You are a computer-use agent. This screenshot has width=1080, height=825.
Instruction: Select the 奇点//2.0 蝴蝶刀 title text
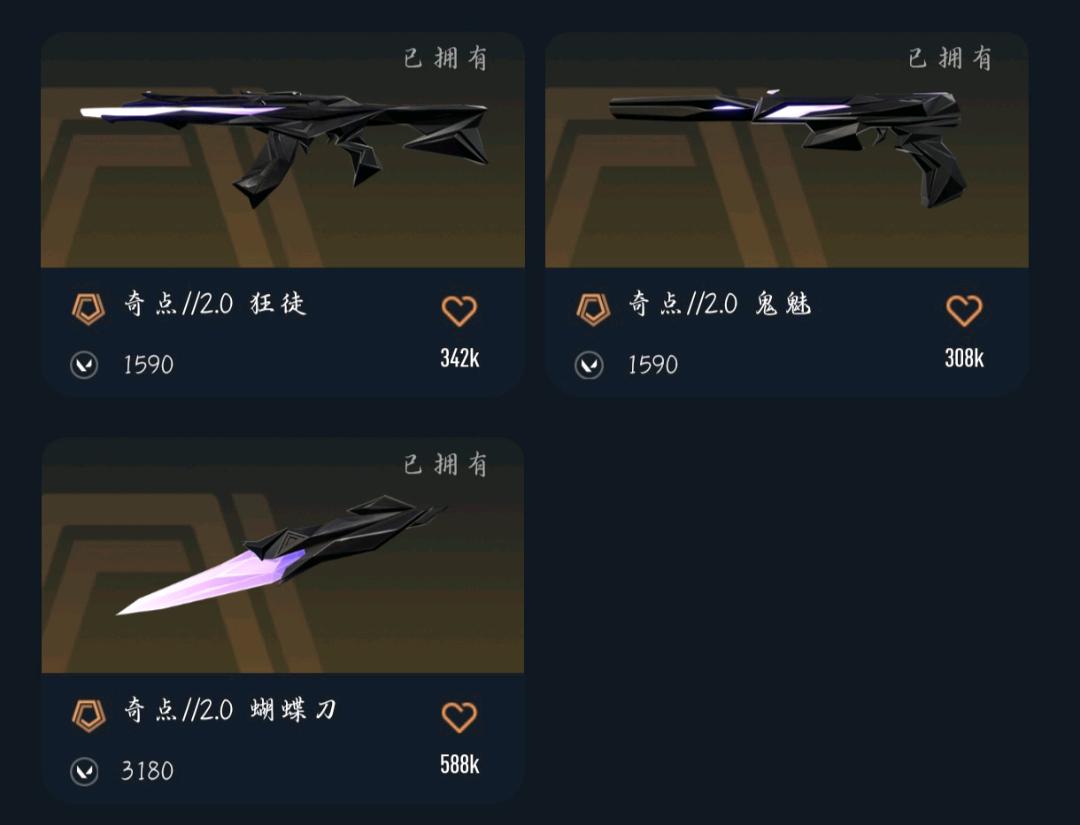click(230, 709)
